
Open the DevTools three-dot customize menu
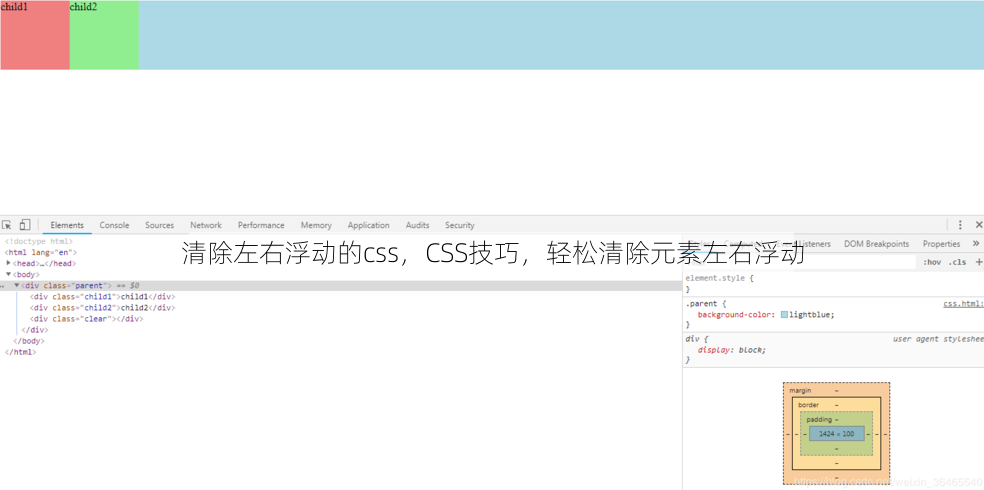click(x=960, y=225)
